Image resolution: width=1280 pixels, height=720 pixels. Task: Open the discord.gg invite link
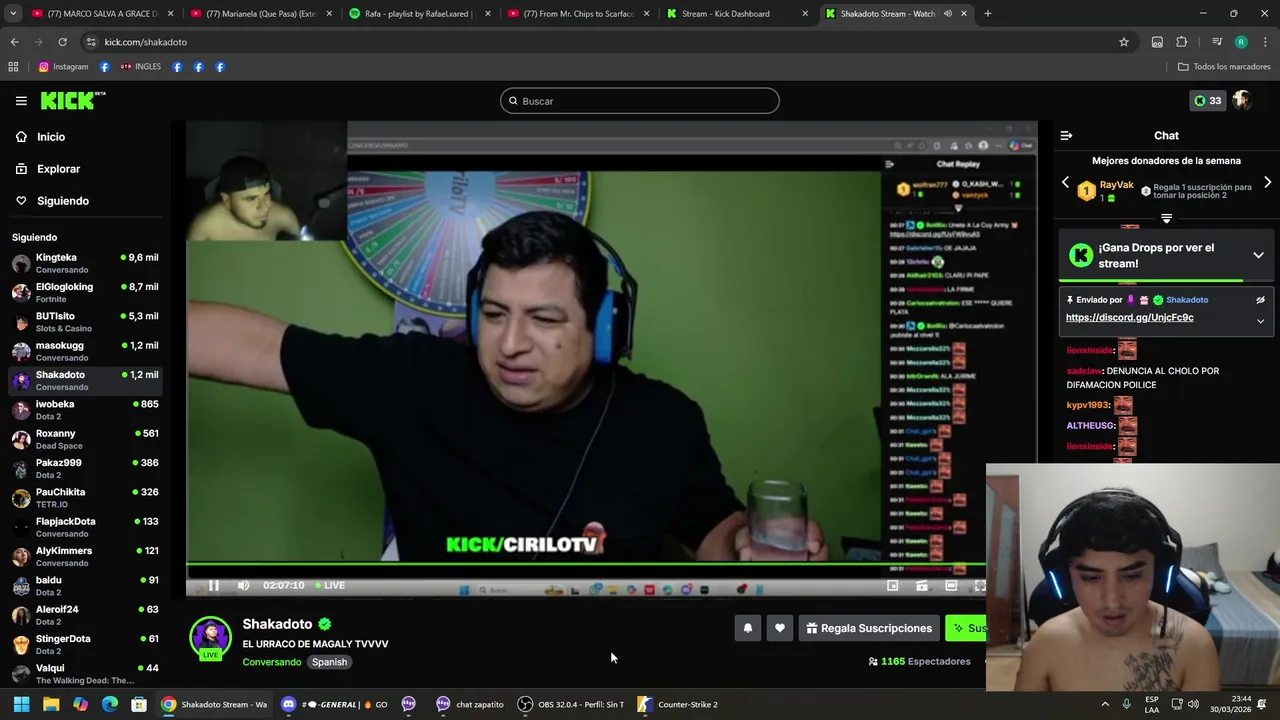[x=1129, y=318]
